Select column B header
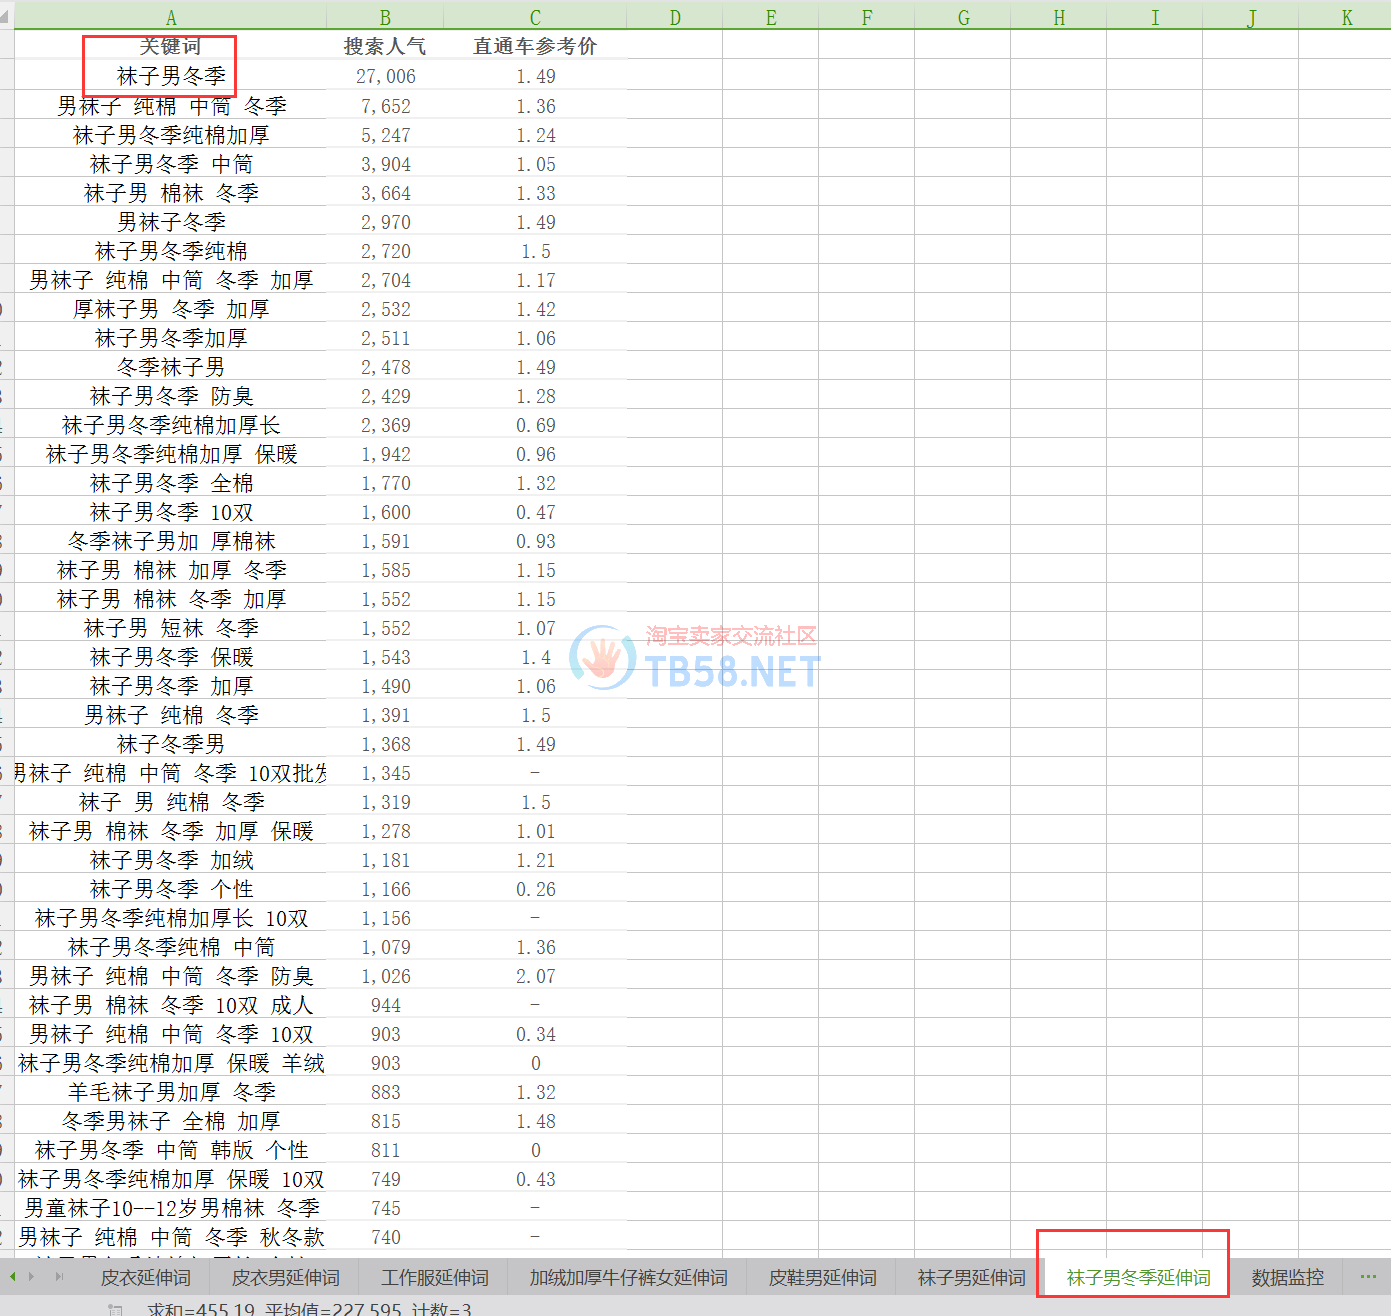The image size is (1391, 1316). click(x=385, y=17)
